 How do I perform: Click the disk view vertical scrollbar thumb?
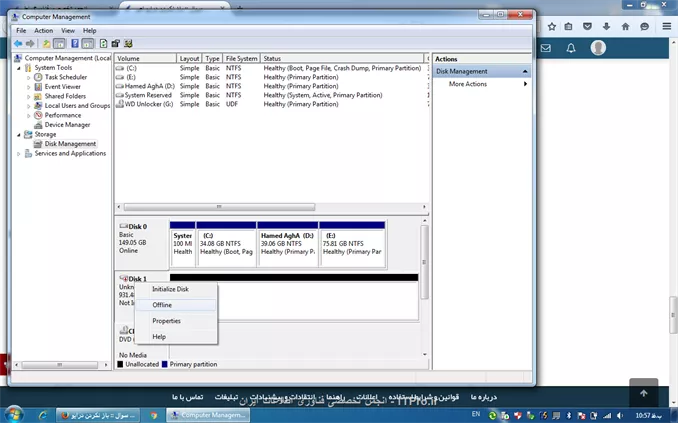pos(424,262)
